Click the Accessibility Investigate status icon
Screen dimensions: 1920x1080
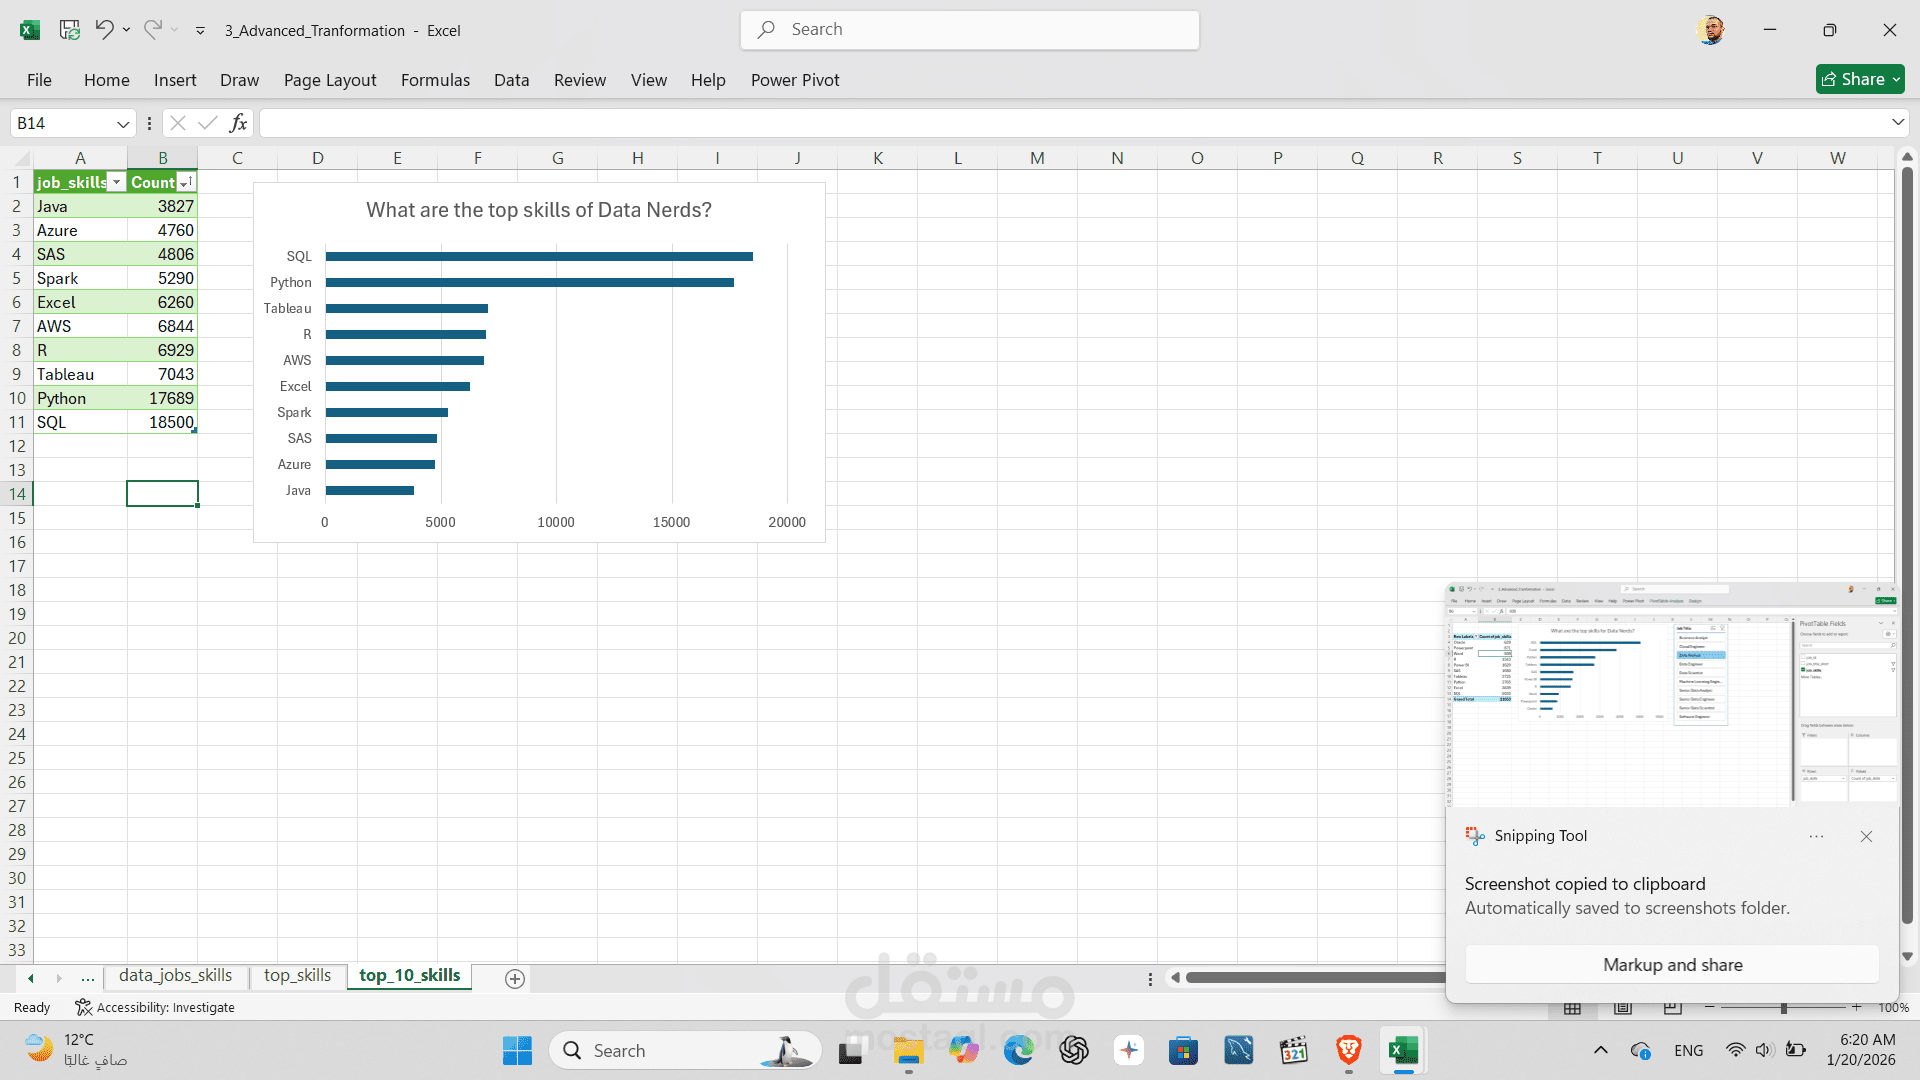pyautogui.click(x=84, y=1007)
